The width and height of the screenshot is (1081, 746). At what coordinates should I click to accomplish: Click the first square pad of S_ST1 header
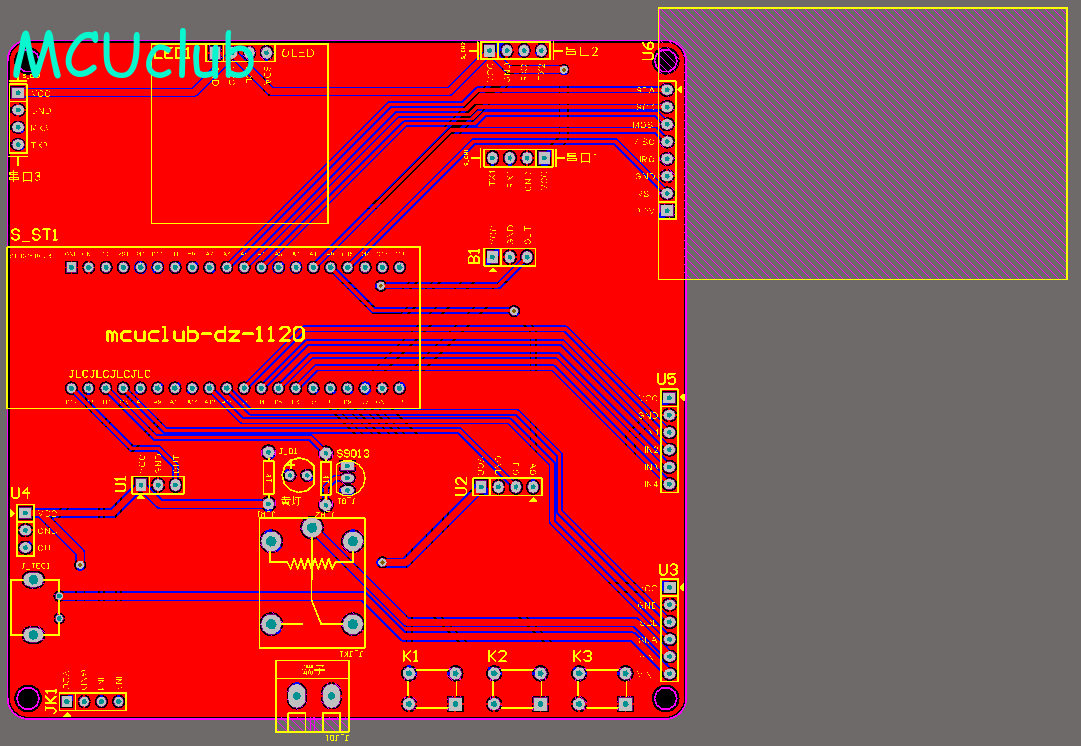coord(71,267)
